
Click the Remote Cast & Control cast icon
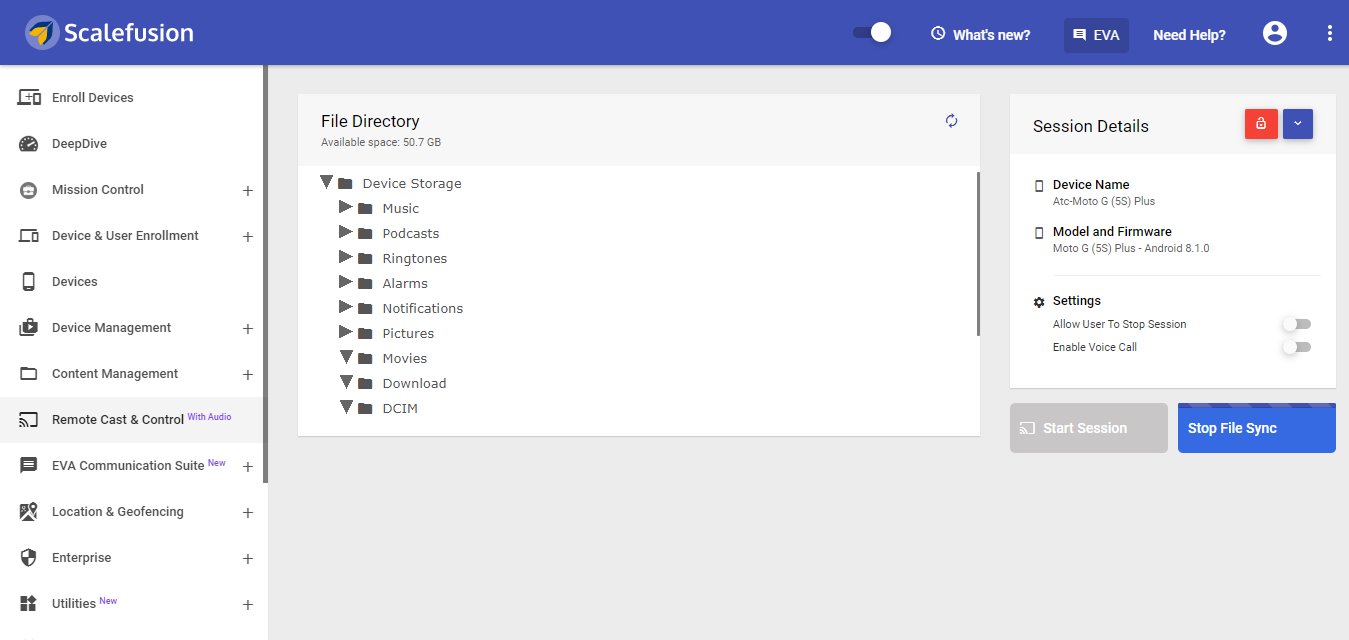coord(29,420)
